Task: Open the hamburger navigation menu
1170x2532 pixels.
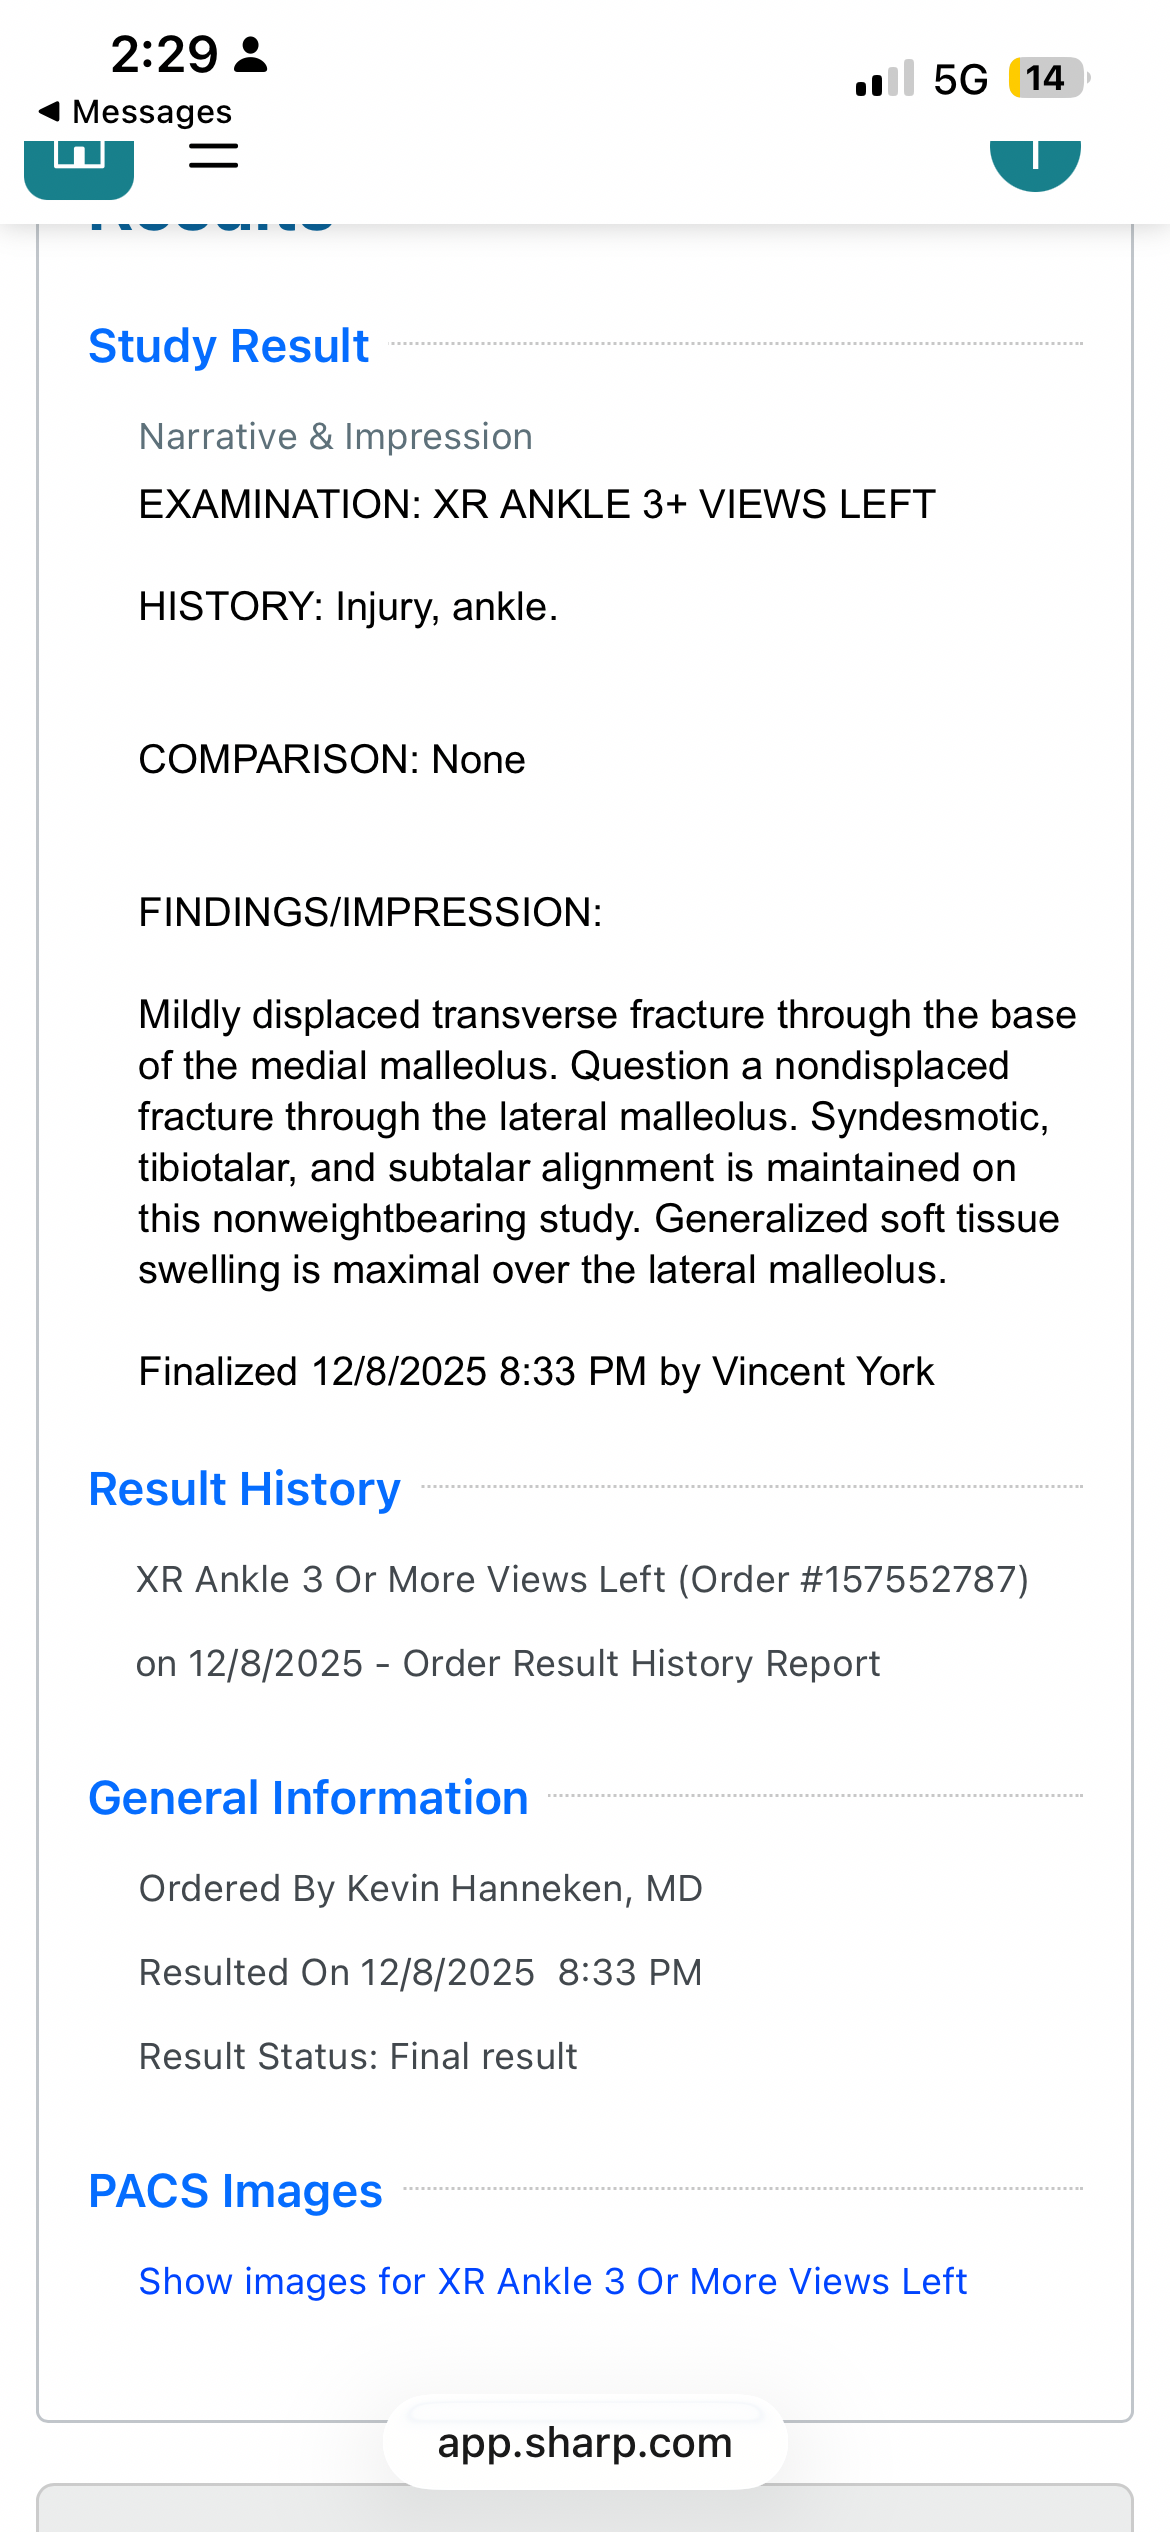Action: (x=213, y=156)
